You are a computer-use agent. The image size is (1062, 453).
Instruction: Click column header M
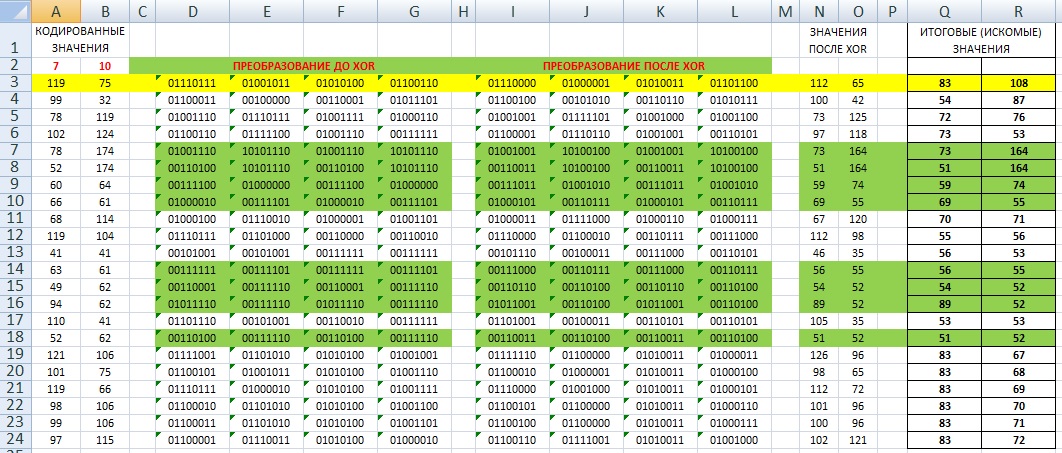pyautogui.click(x=784, y=11)
